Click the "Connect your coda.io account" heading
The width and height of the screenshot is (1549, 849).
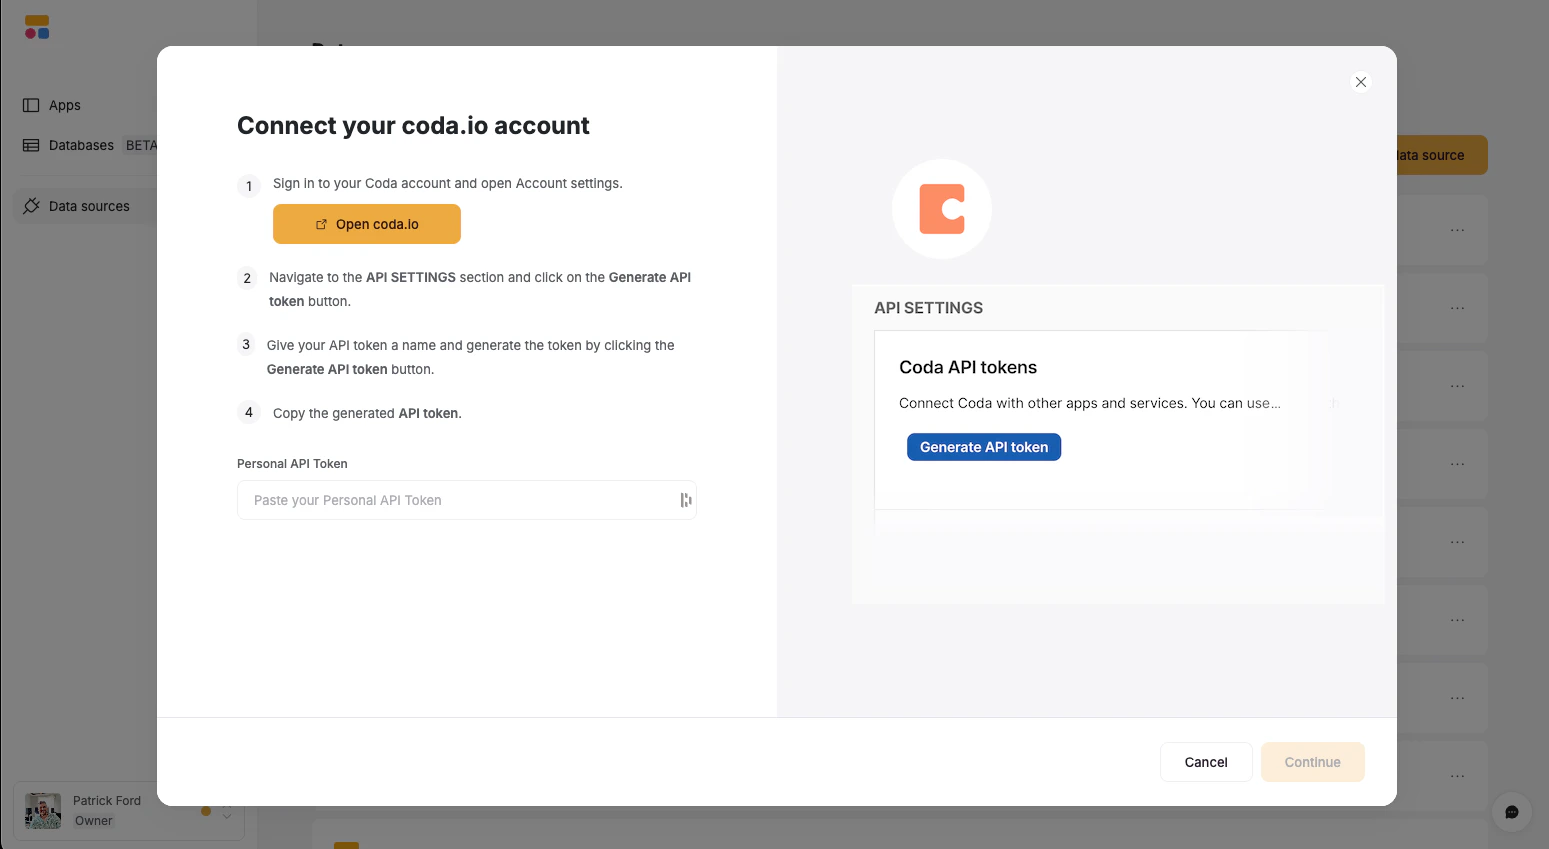(413, 125)
